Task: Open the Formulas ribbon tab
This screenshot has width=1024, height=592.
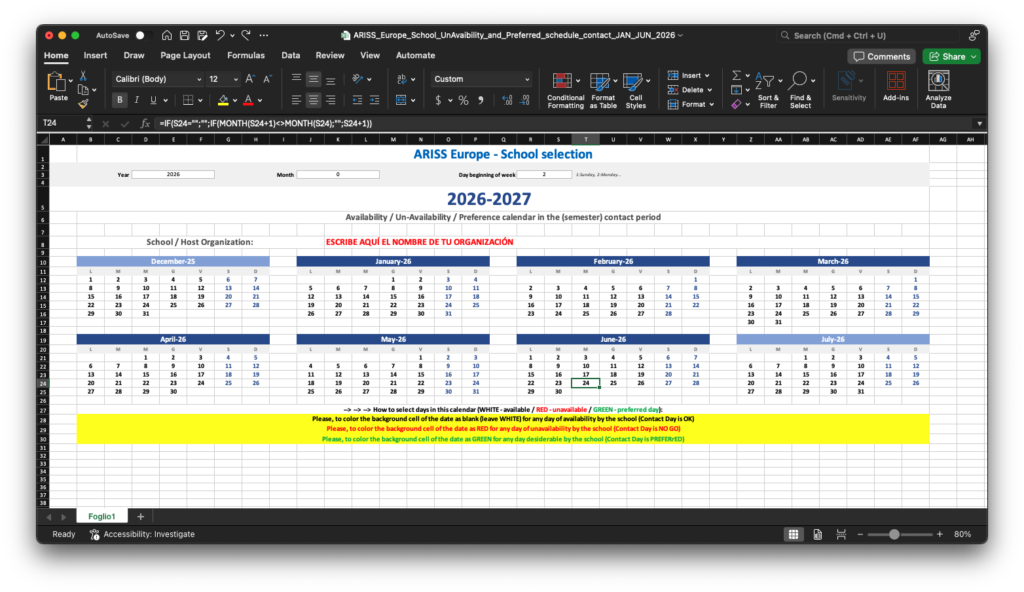Action: pyautogui.click(x=246, y=56)
